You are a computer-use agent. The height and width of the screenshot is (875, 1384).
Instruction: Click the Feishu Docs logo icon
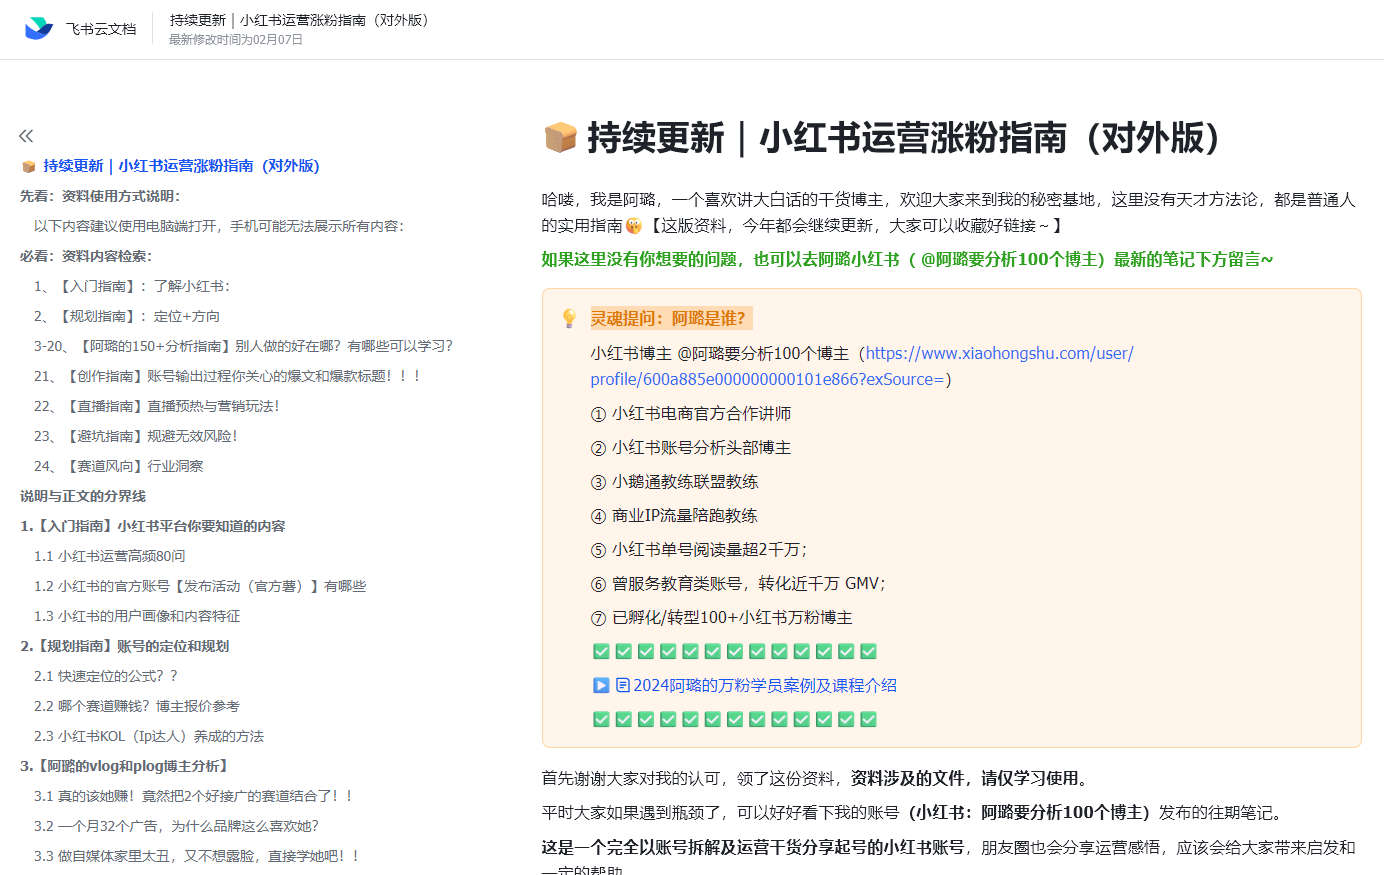[38, 28]
